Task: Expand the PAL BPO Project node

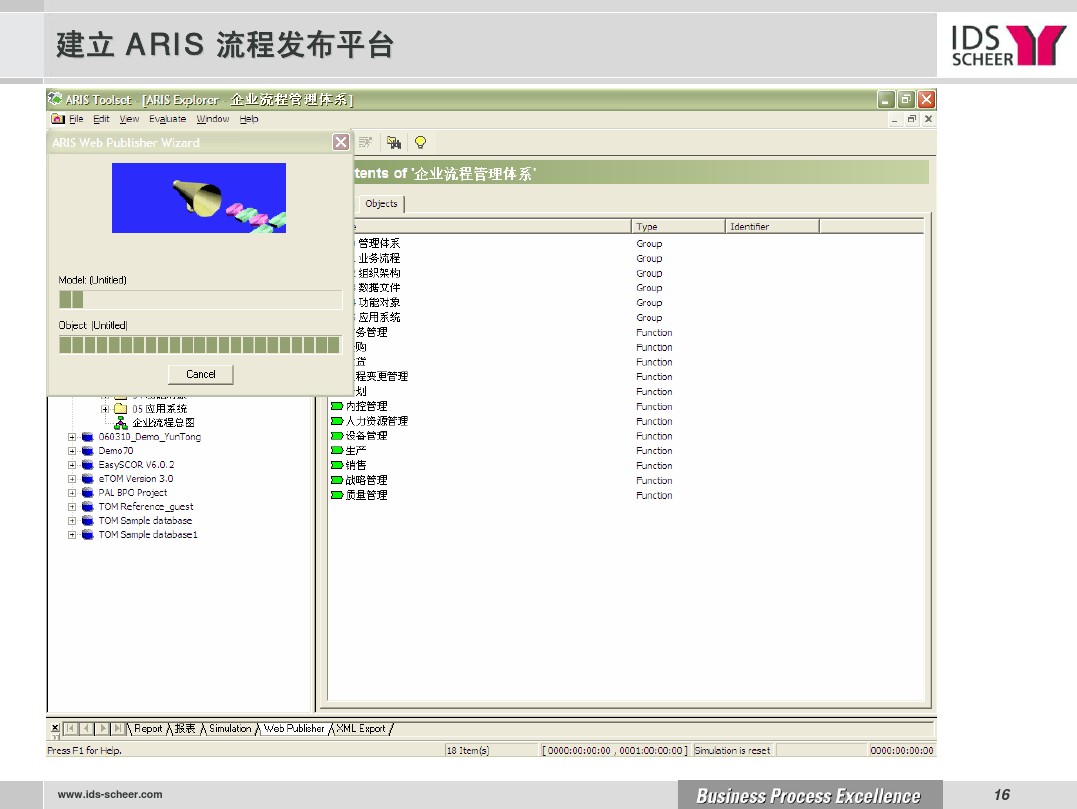Action: click(72, 492)
